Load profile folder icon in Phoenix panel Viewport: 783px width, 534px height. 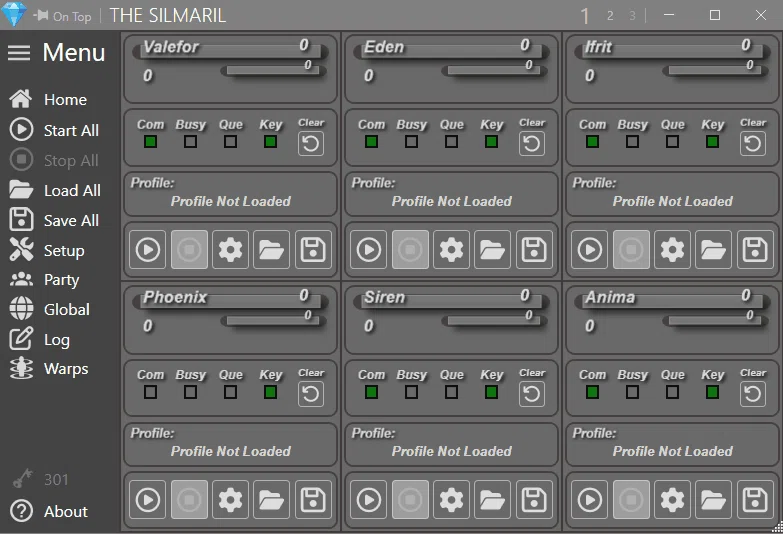pos(272,500)
